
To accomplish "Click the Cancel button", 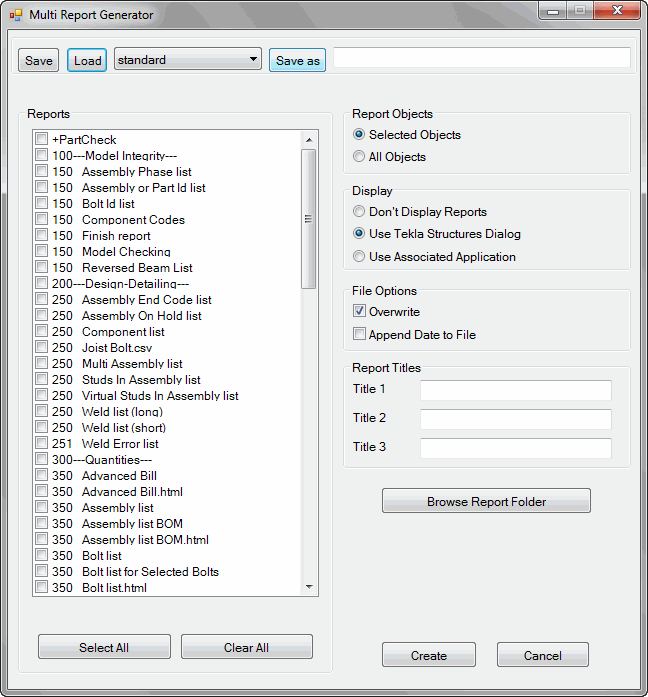I will [x=543, y=655].
